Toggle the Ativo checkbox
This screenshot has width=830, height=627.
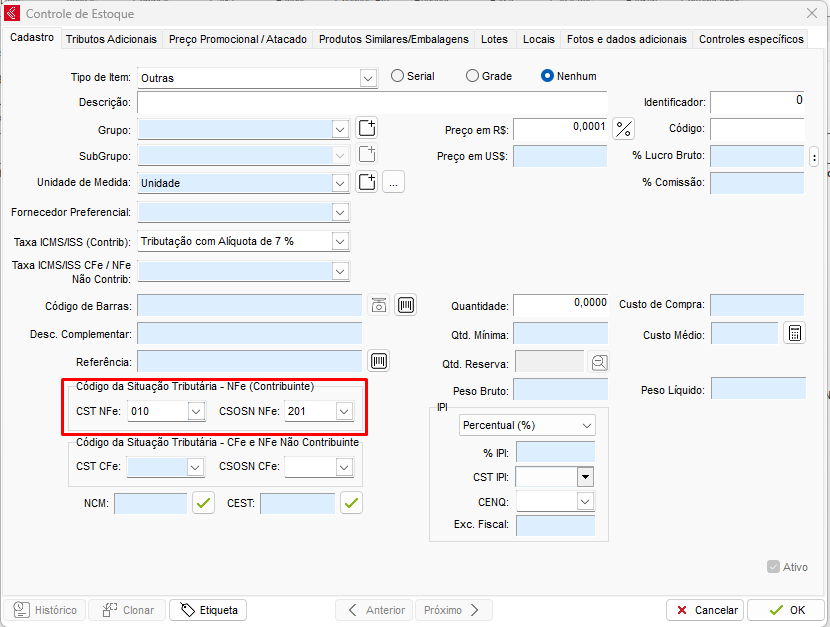pyautogui.click(x=773, y=567)
